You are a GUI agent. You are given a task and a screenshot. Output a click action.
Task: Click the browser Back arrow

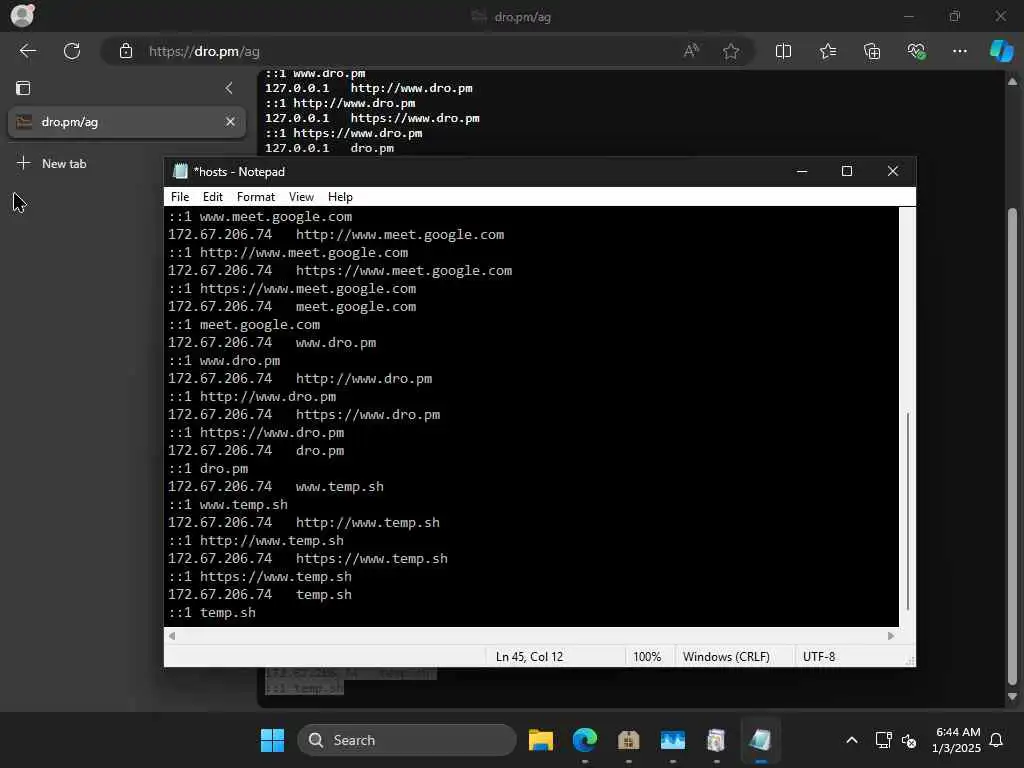pos(27,51)
